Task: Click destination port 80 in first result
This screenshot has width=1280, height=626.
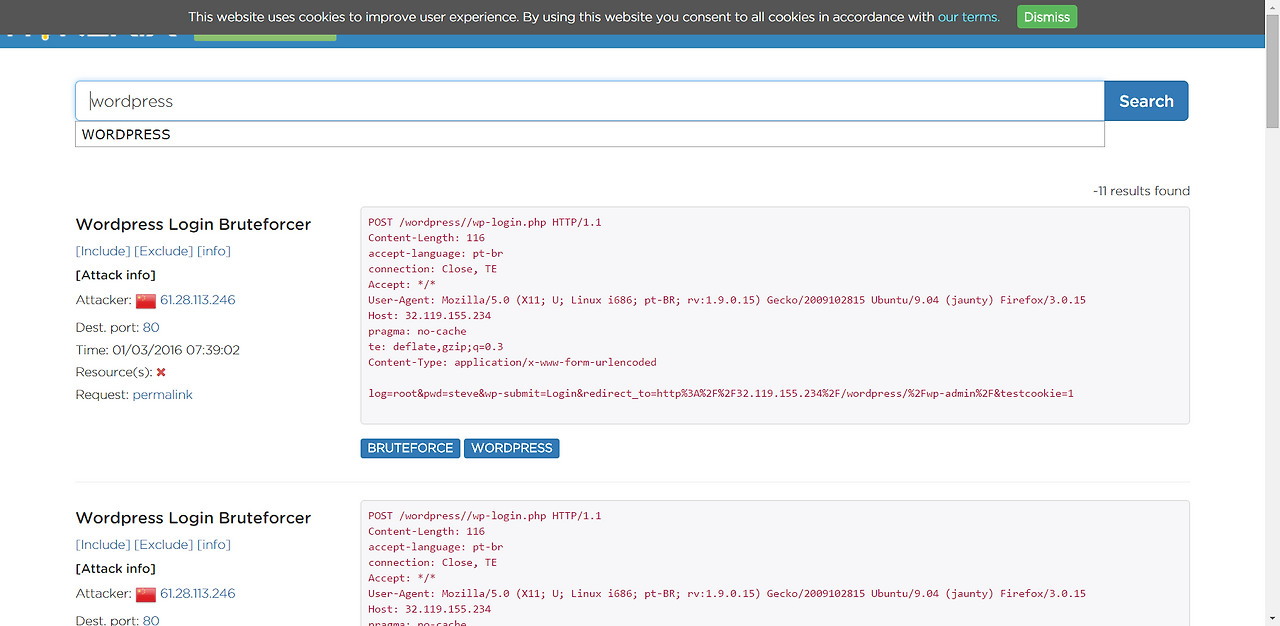Action: coord(151,327)
